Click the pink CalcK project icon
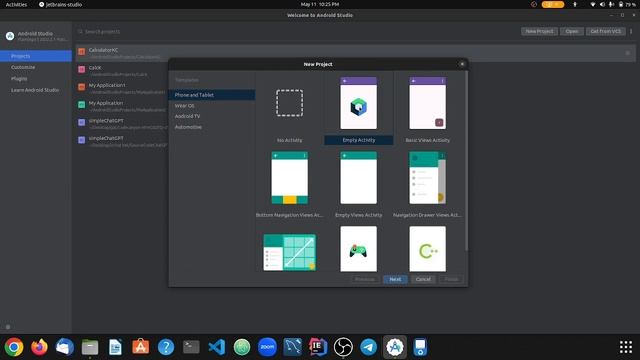Viewport: 640px width, 360px height. (x=82, y=69)
